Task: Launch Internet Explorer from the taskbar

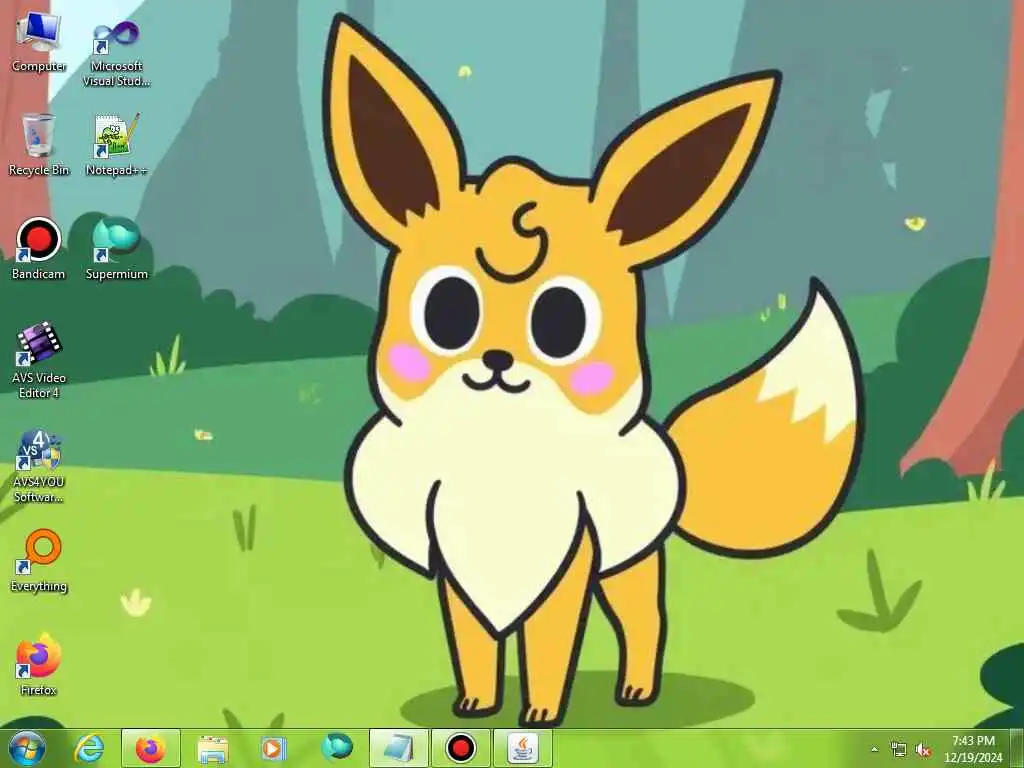Action: pos(89,748)
